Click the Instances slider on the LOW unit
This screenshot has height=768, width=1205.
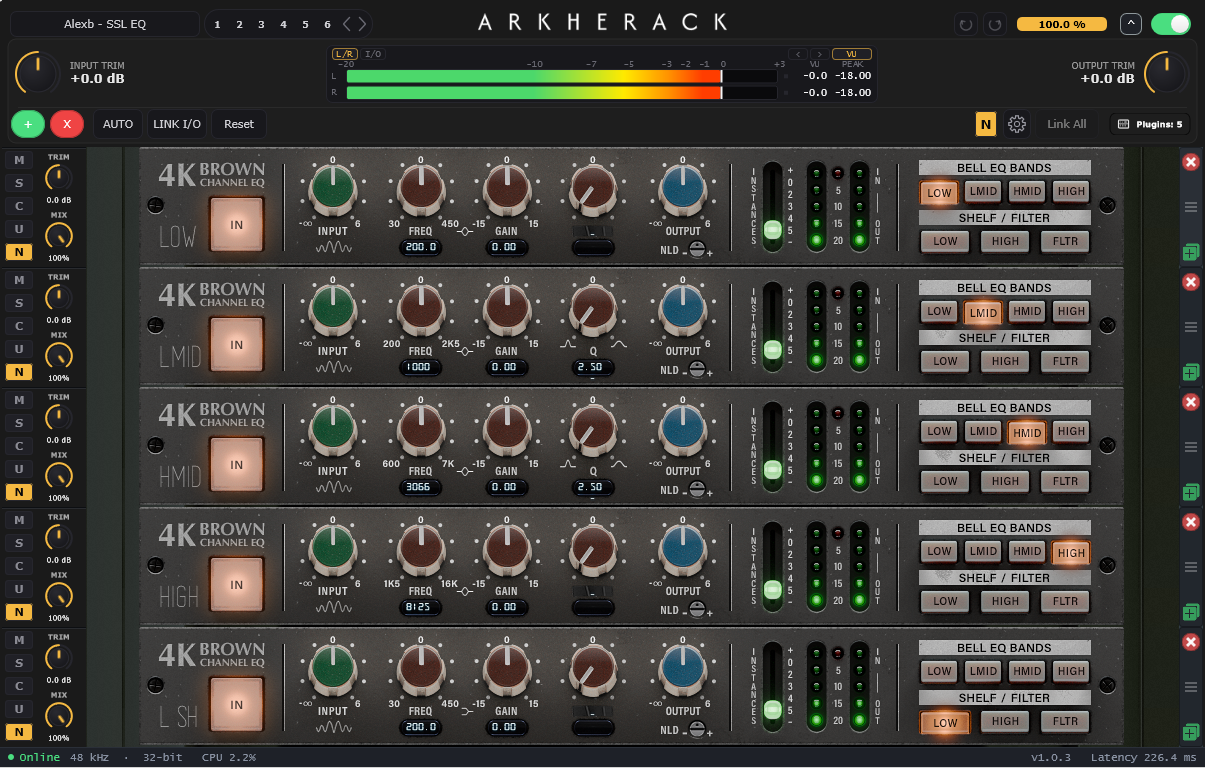[772, 207]
